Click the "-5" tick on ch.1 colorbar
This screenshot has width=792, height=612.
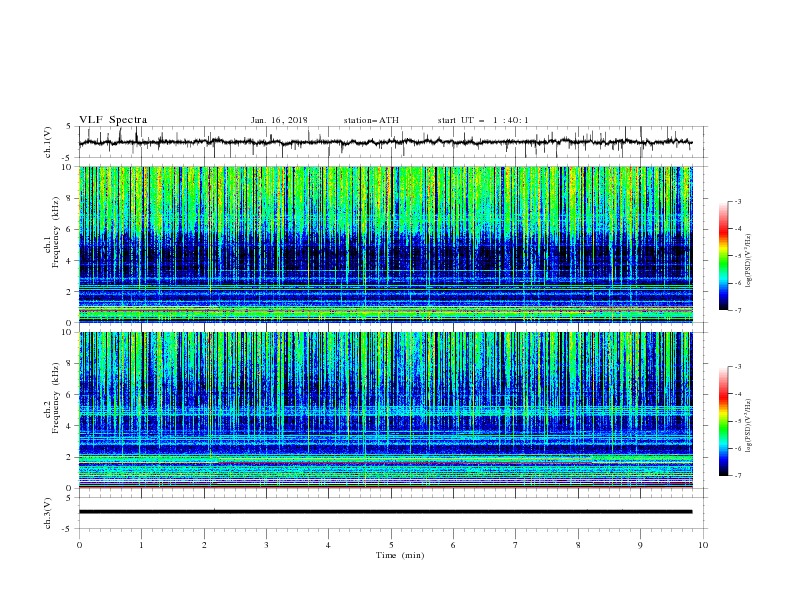tap(737, 256)
